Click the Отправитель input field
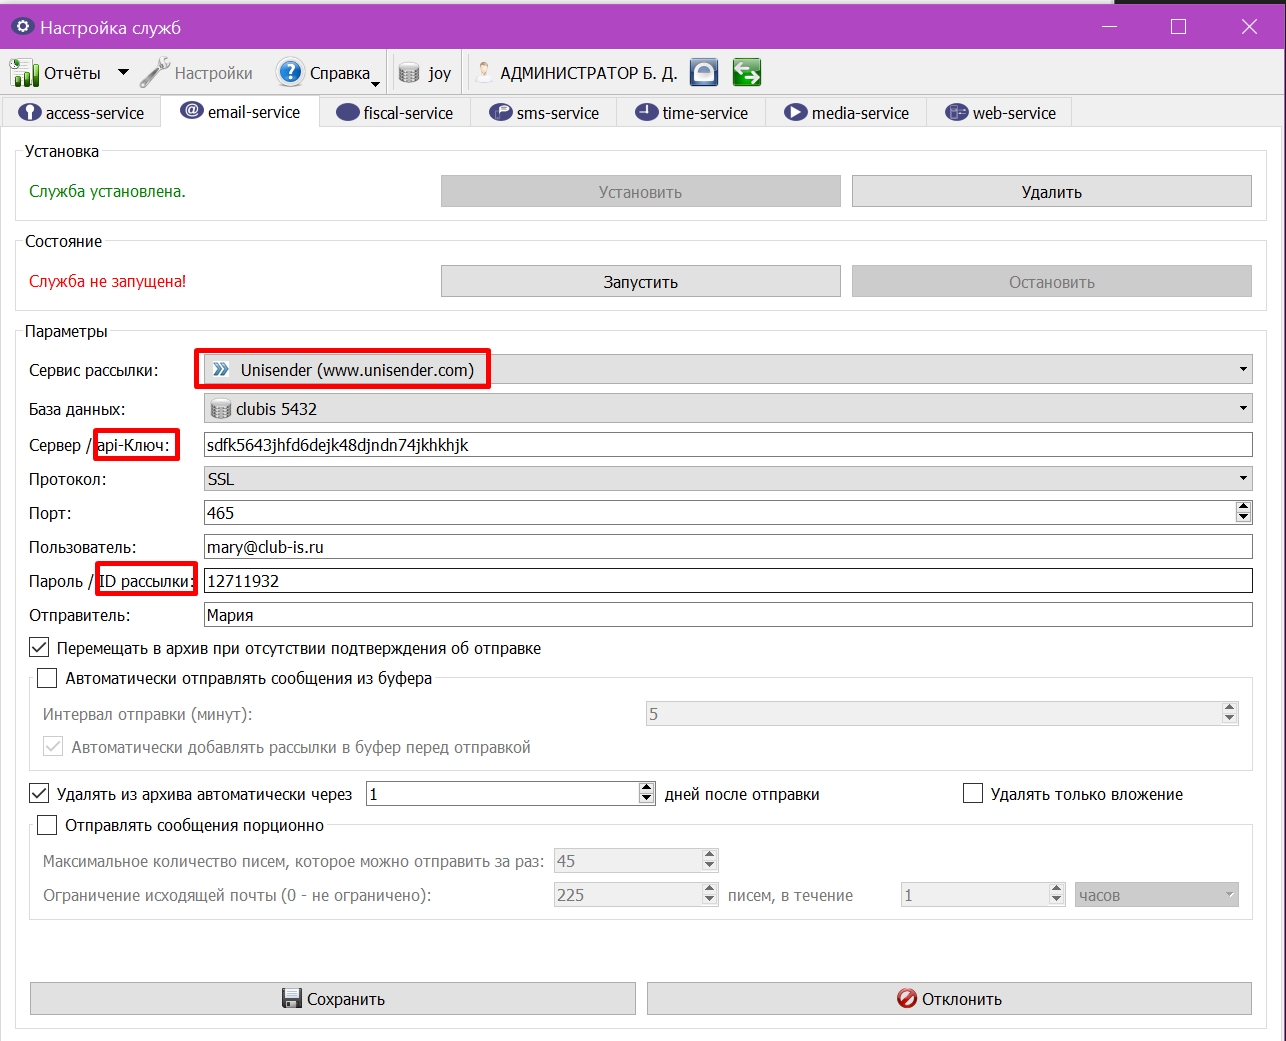 tap(728, 615)
